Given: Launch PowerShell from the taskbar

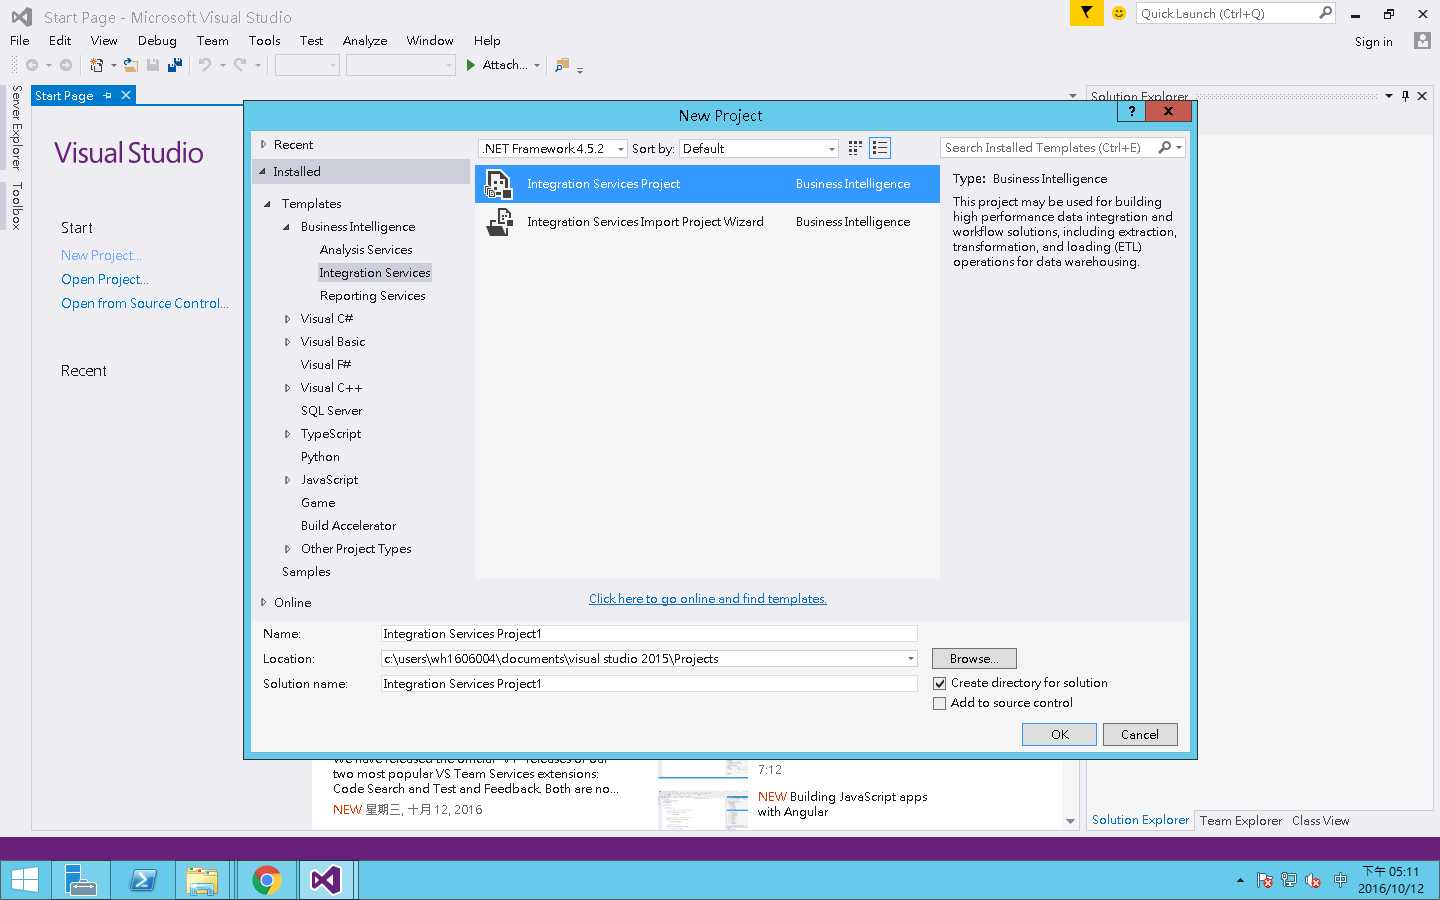Looking at the screenshot, I should click(142, 880).
